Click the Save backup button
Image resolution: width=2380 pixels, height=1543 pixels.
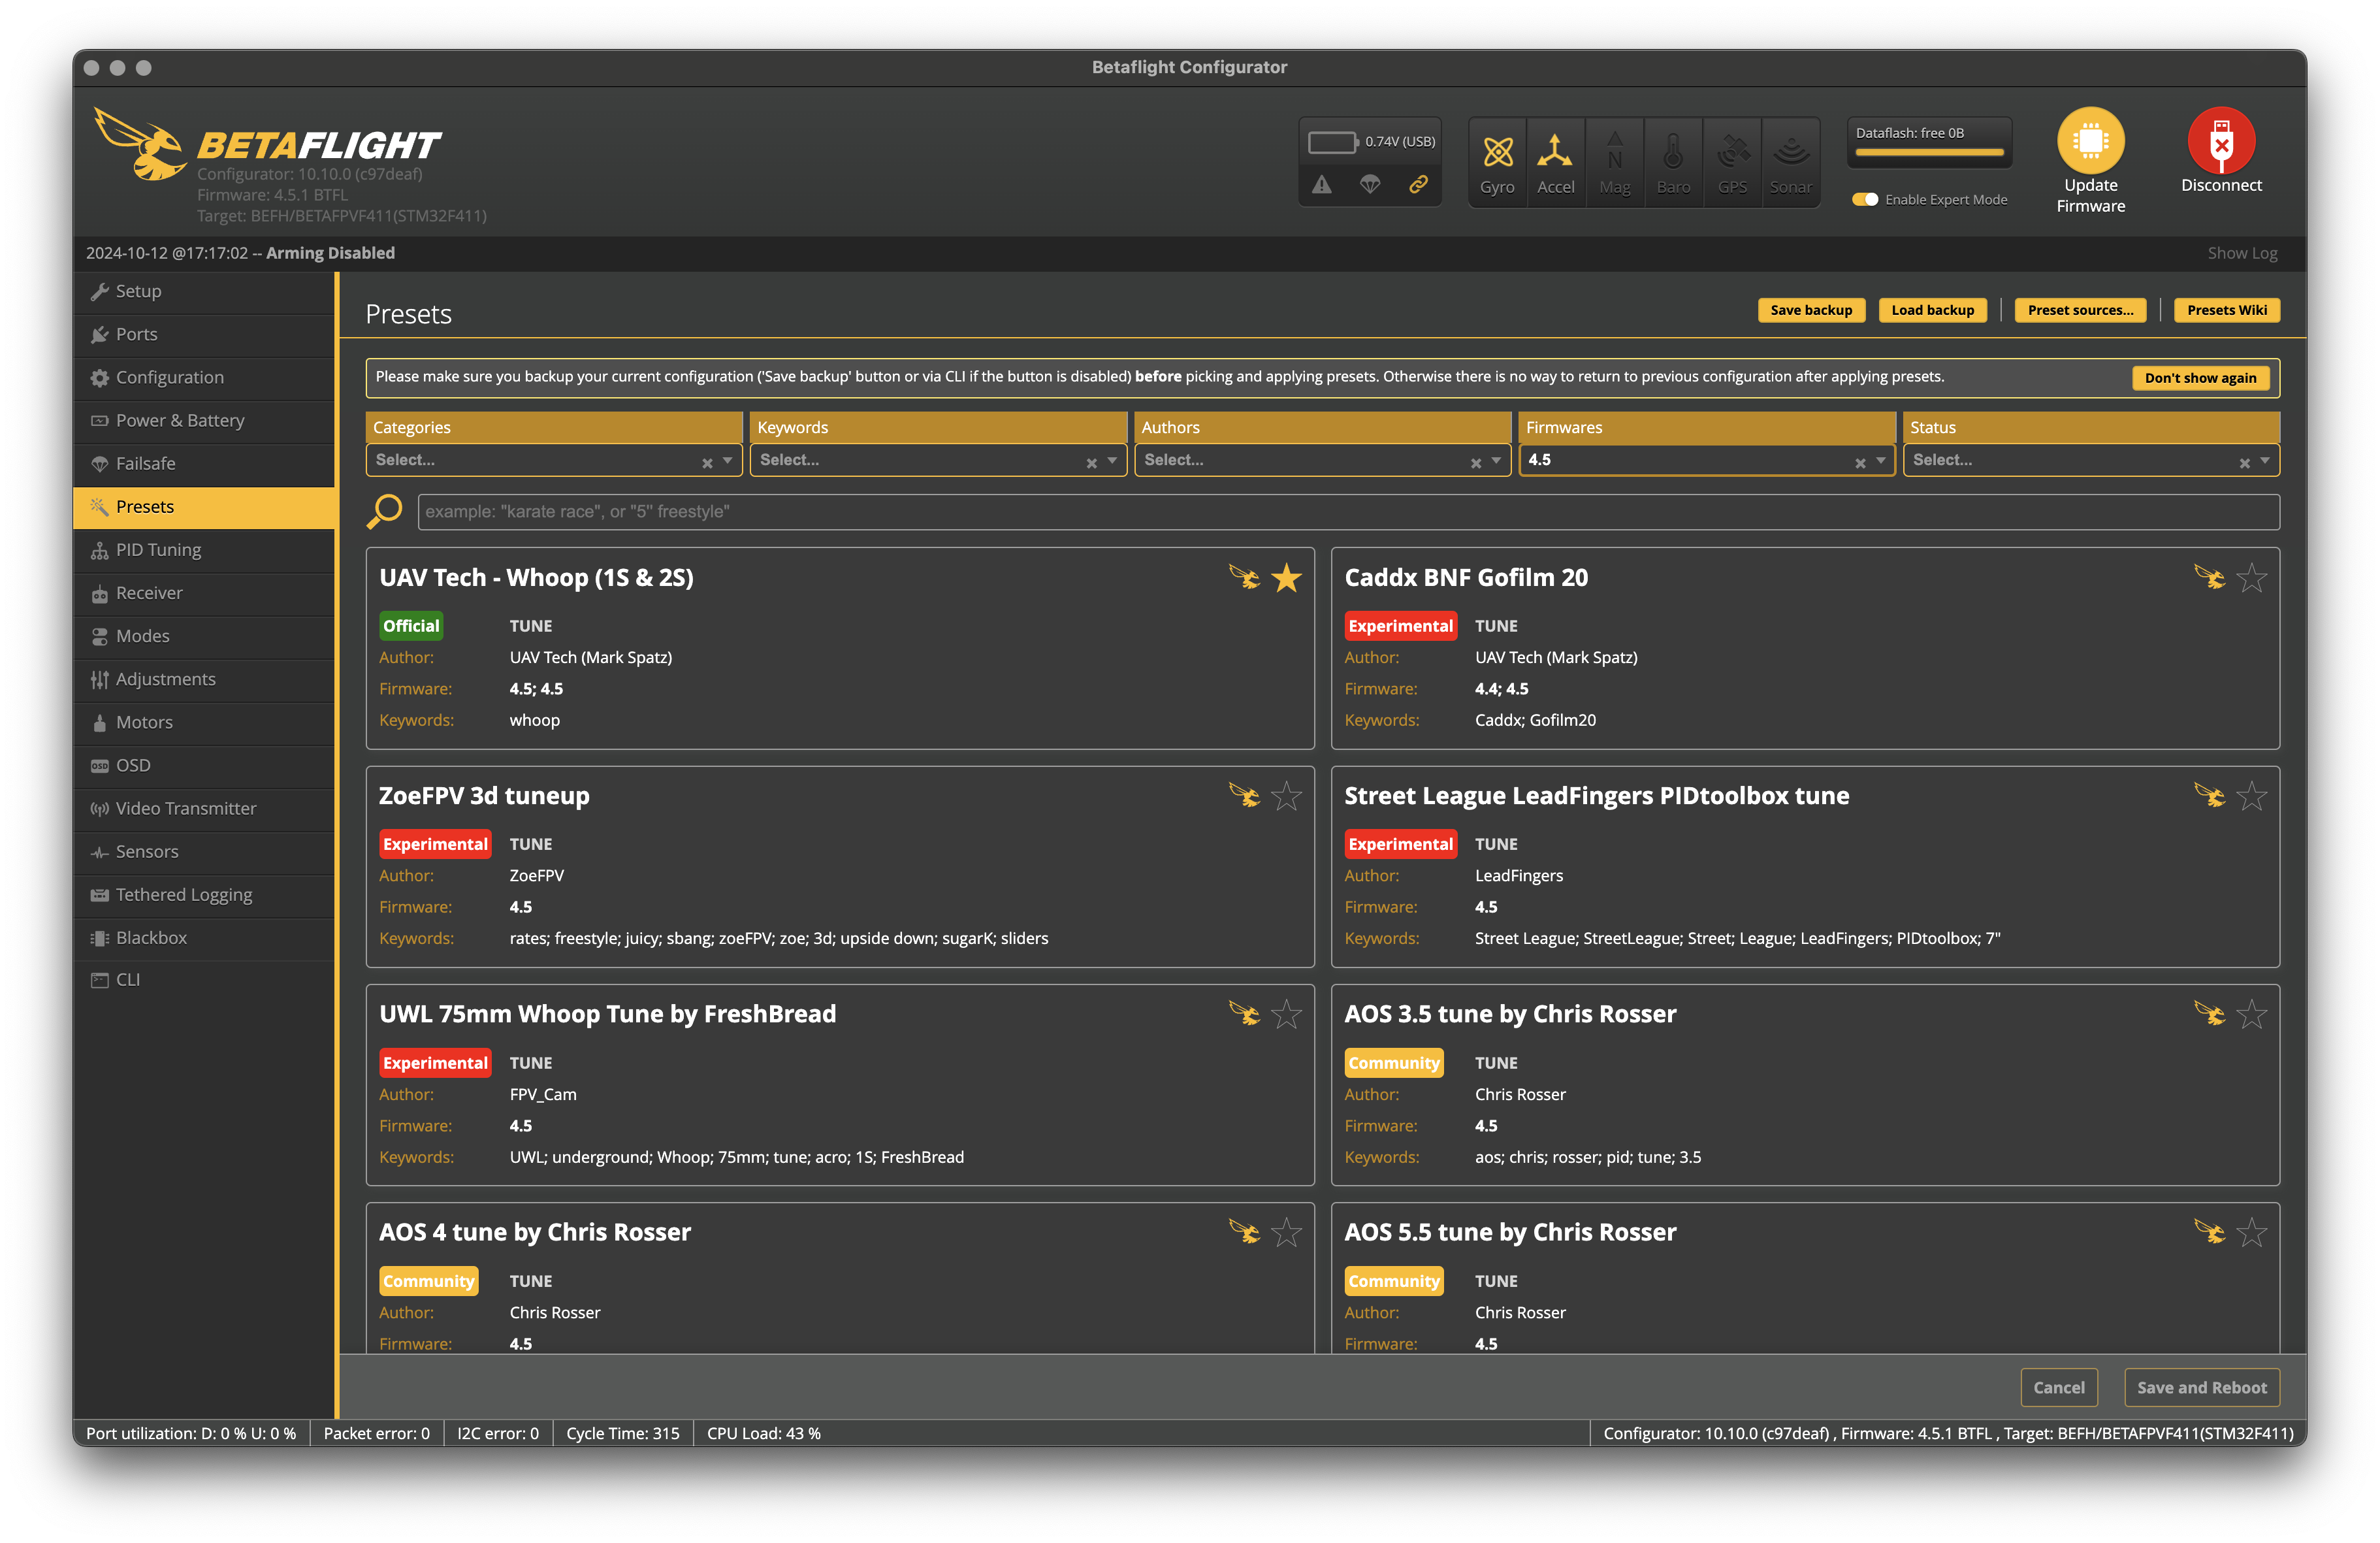pos(1810,310)
